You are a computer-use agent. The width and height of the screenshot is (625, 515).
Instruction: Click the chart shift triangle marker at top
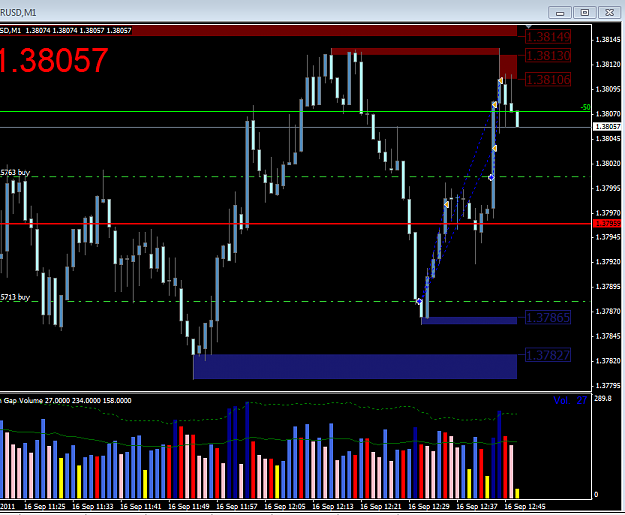point(529,26)
